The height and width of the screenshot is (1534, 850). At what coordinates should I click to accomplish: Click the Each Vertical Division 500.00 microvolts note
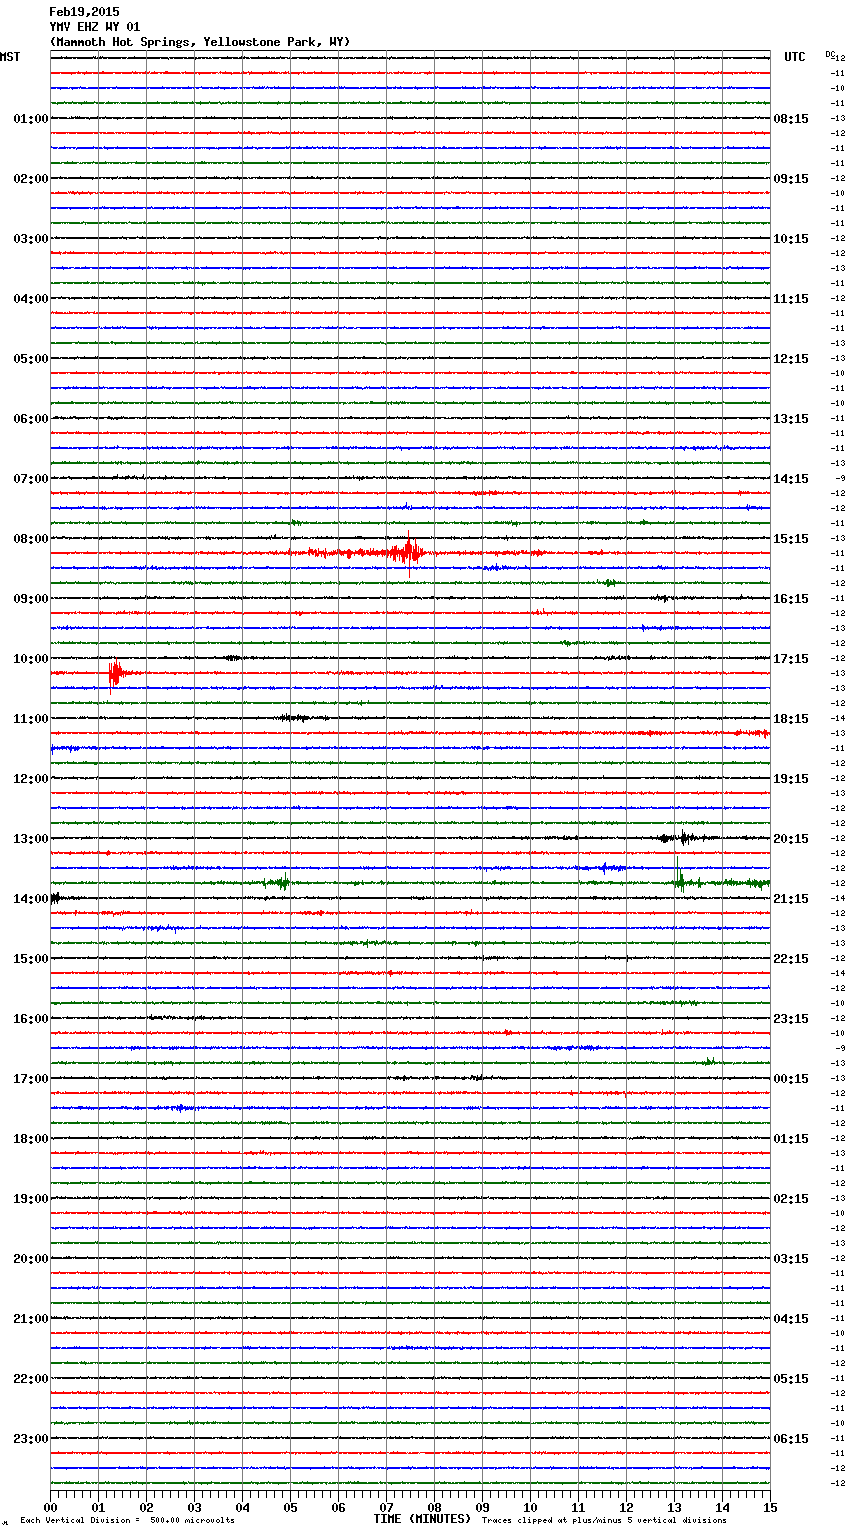127,1520
